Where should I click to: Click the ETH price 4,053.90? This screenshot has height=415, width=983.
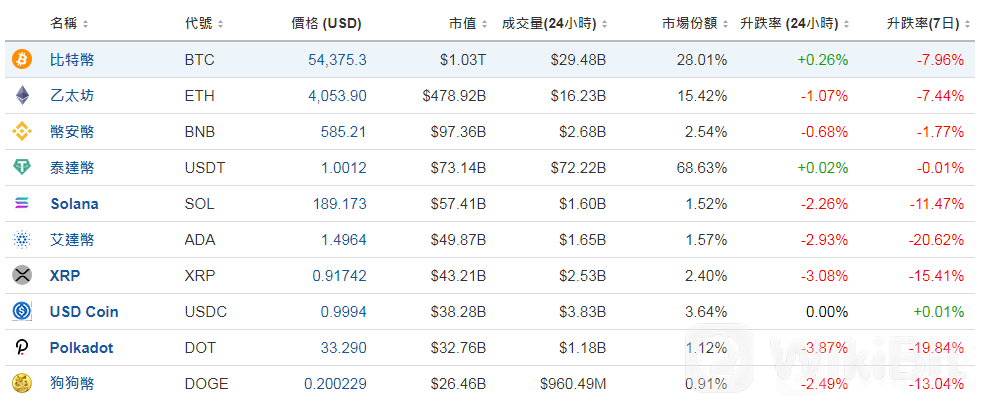[x=337, y=95]
